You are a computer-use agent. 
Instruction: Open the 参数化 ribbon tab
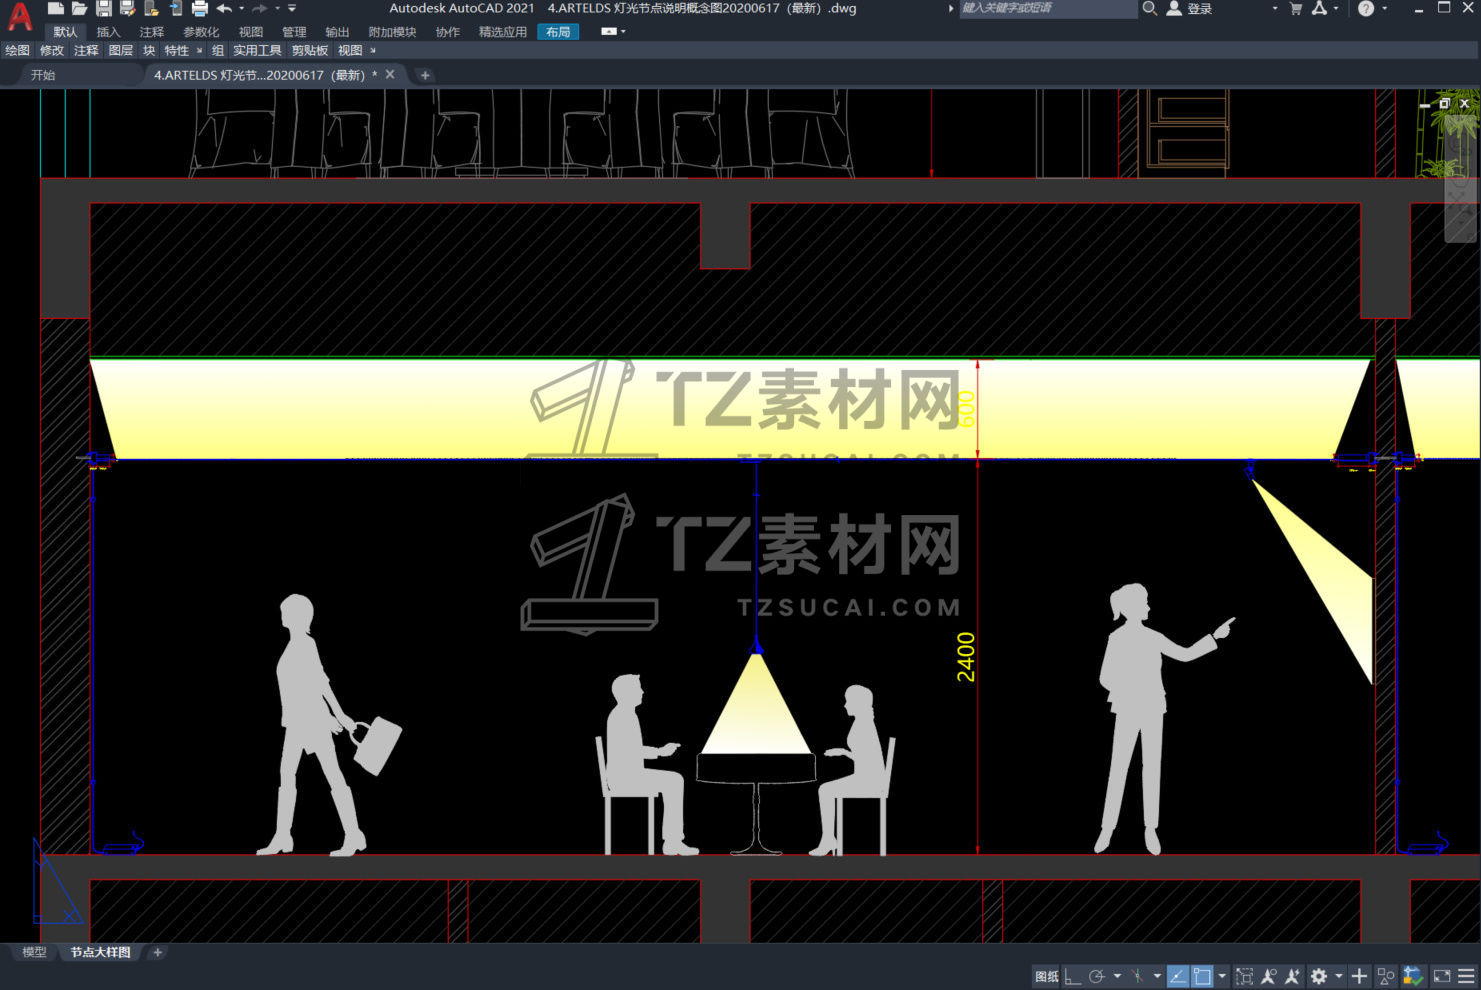pyautogui.click(x=200, y=32)
